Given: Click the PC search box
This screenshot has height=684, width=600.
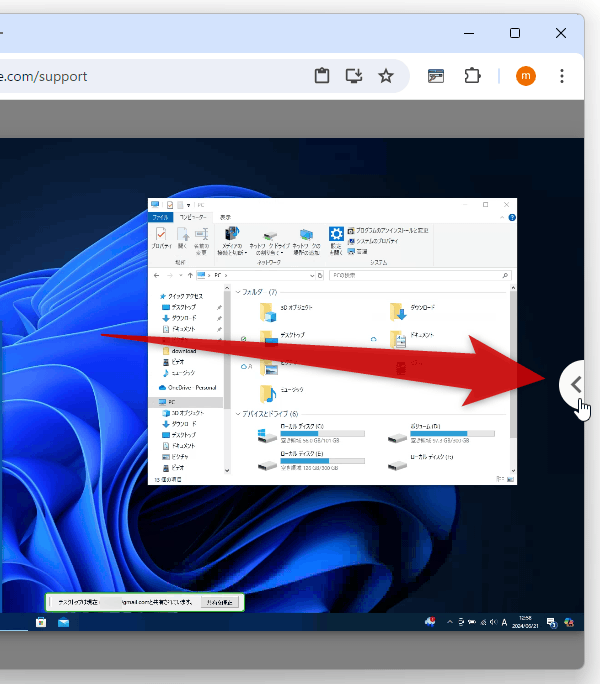Looking at the screenshot, I should click(420, 275).
